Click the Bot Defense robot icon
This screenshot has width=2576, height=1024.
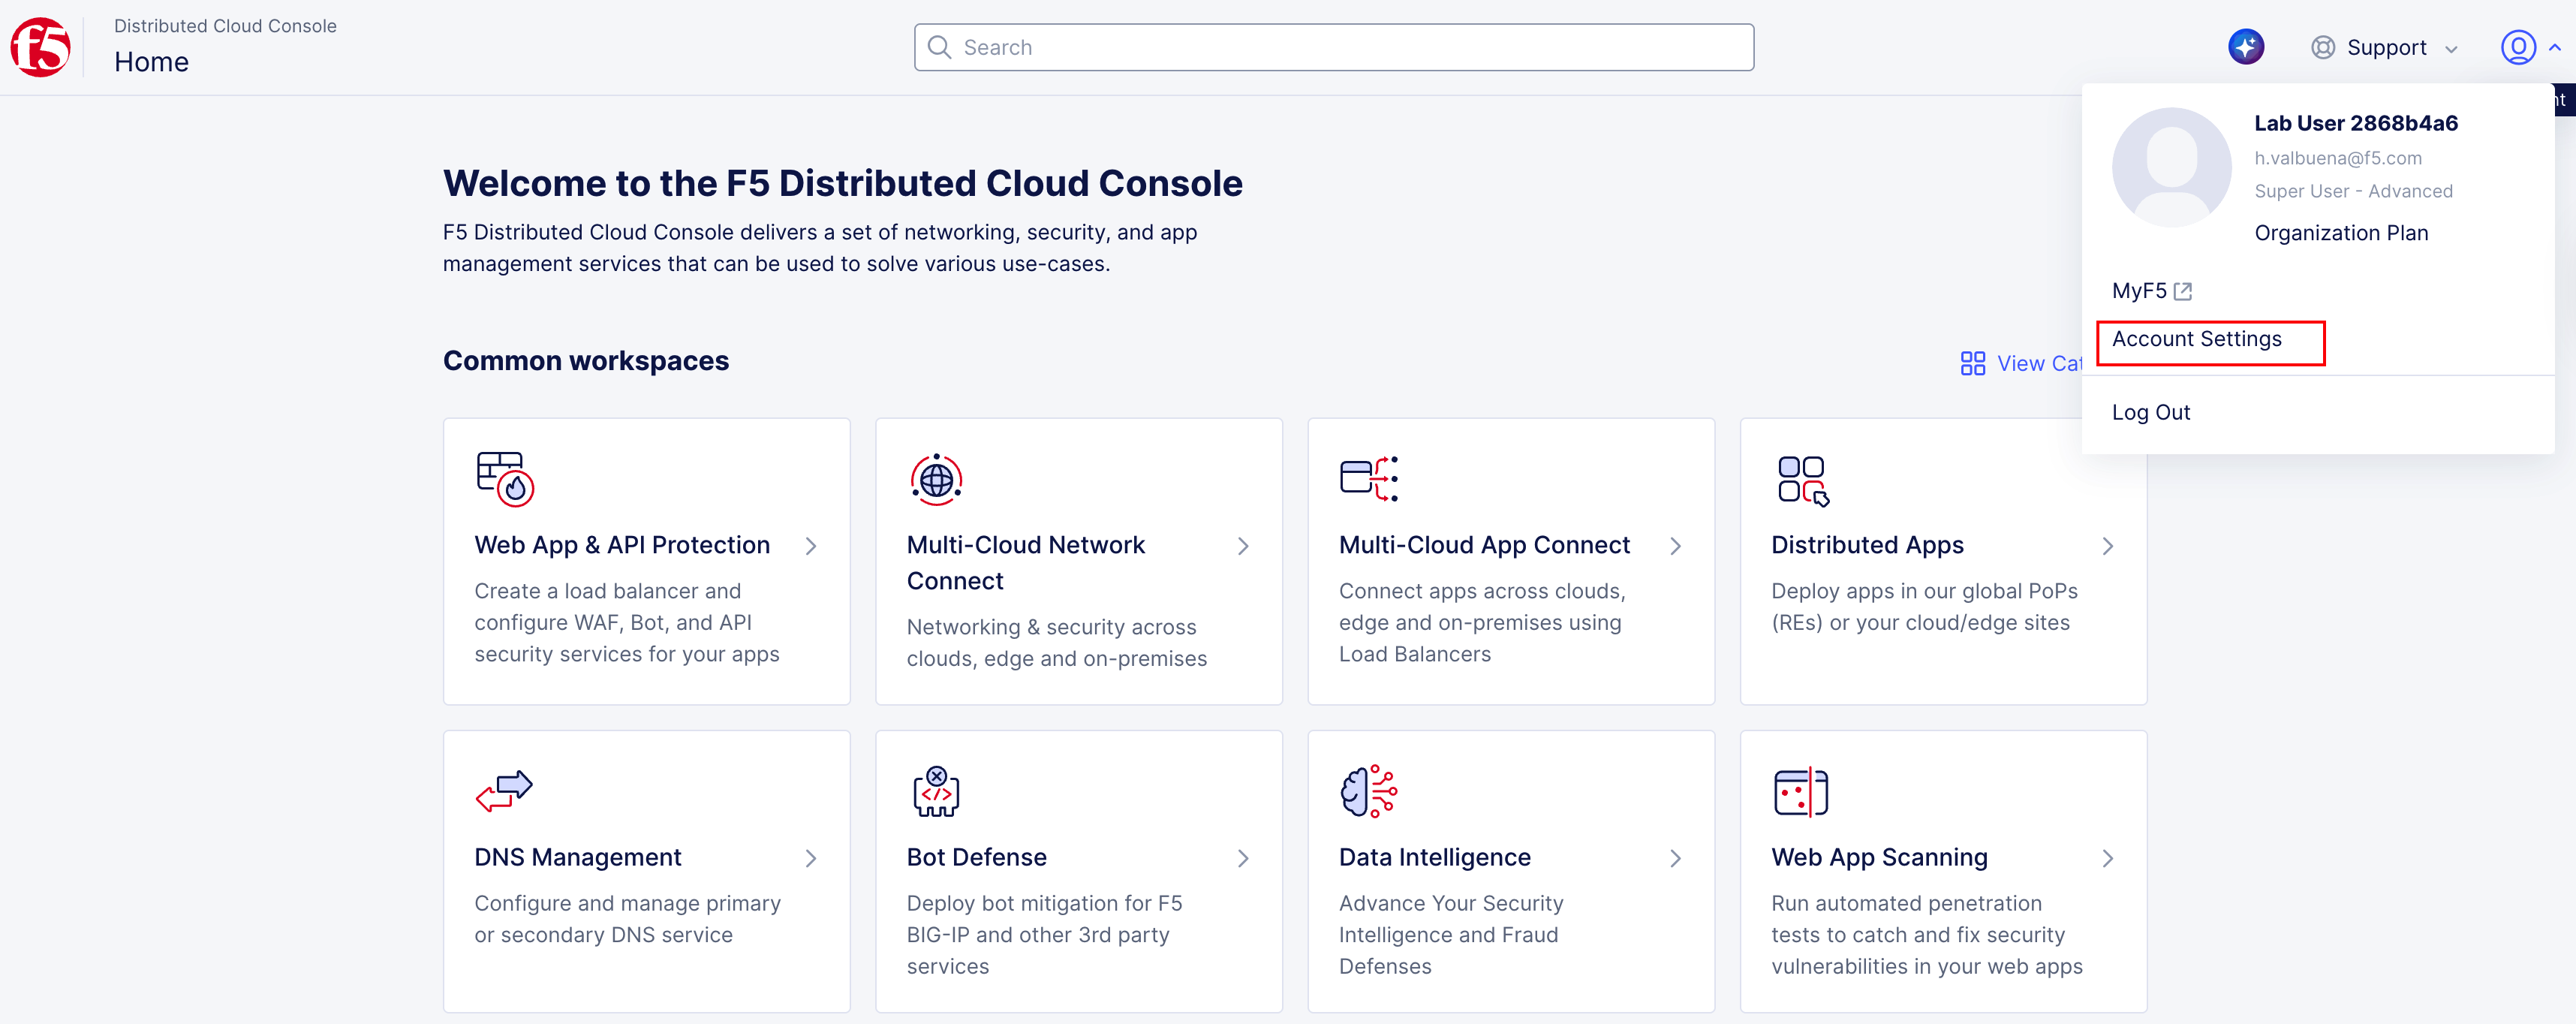(x=936, y=791)
